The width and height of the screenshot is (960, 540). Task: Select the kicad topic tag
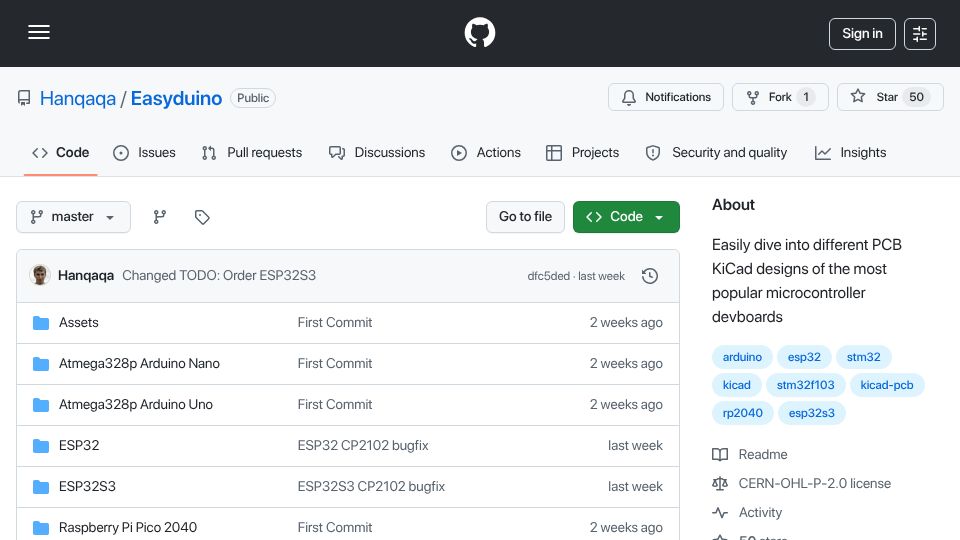pos(737,385)
